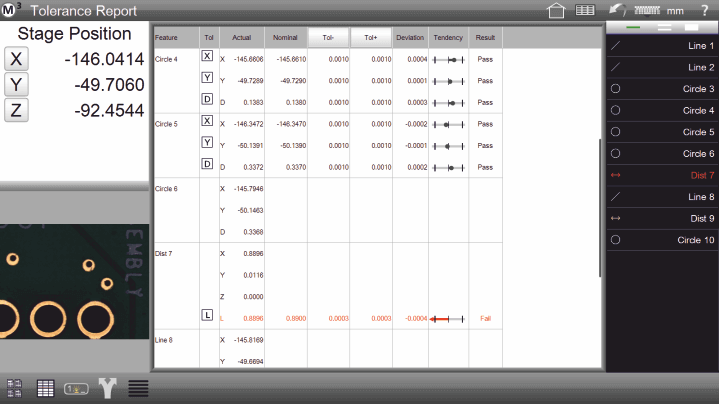Click the Tol+ column header button
This screenshot has height=404, width=719.
(x=370, y=37)
